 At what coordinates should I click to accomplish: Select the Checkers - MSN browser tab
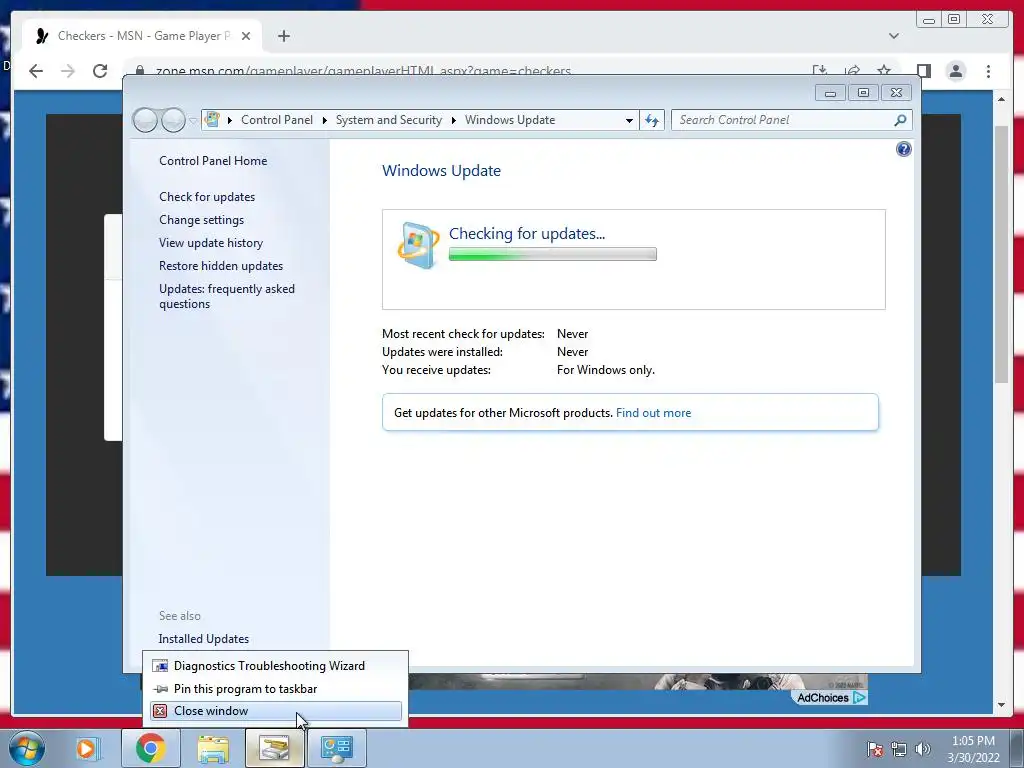coord(142,36)
